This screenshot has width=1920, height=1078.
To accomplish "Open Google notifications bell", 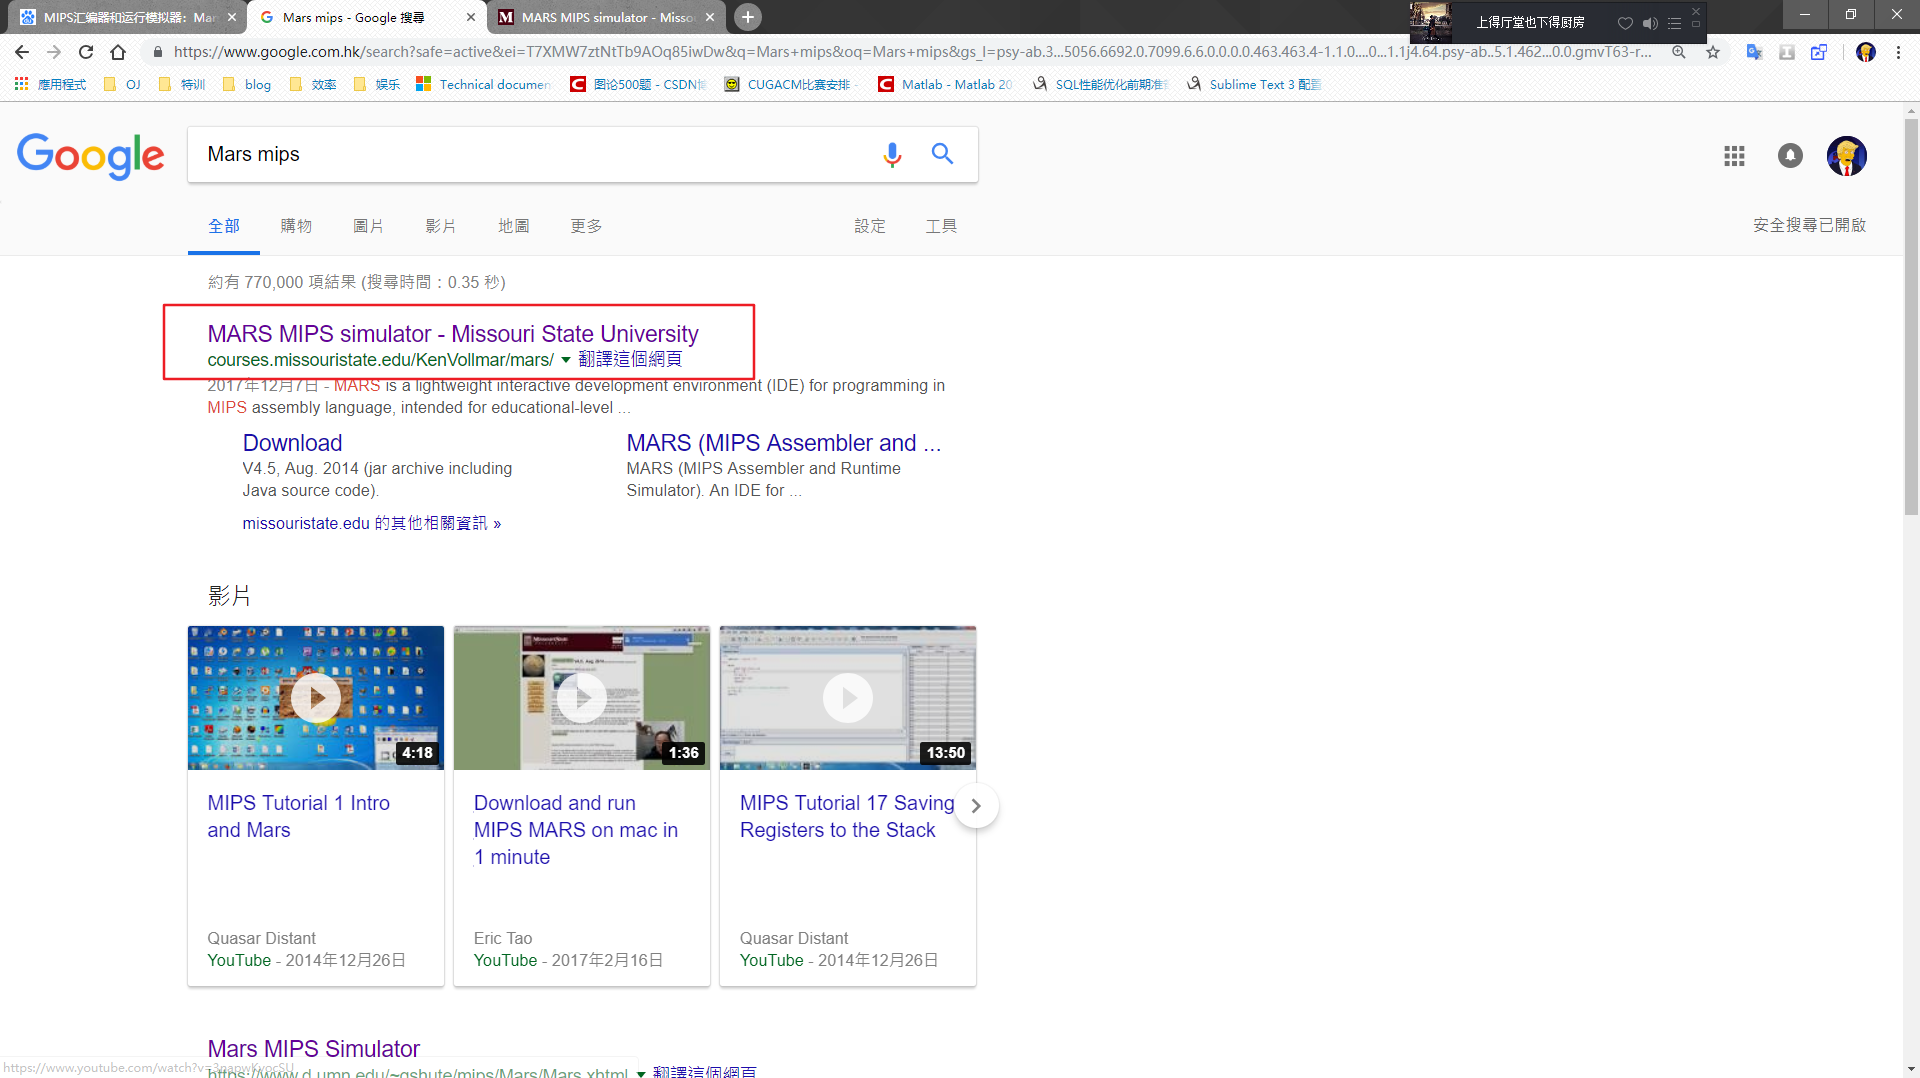I will click(1790, 156).
